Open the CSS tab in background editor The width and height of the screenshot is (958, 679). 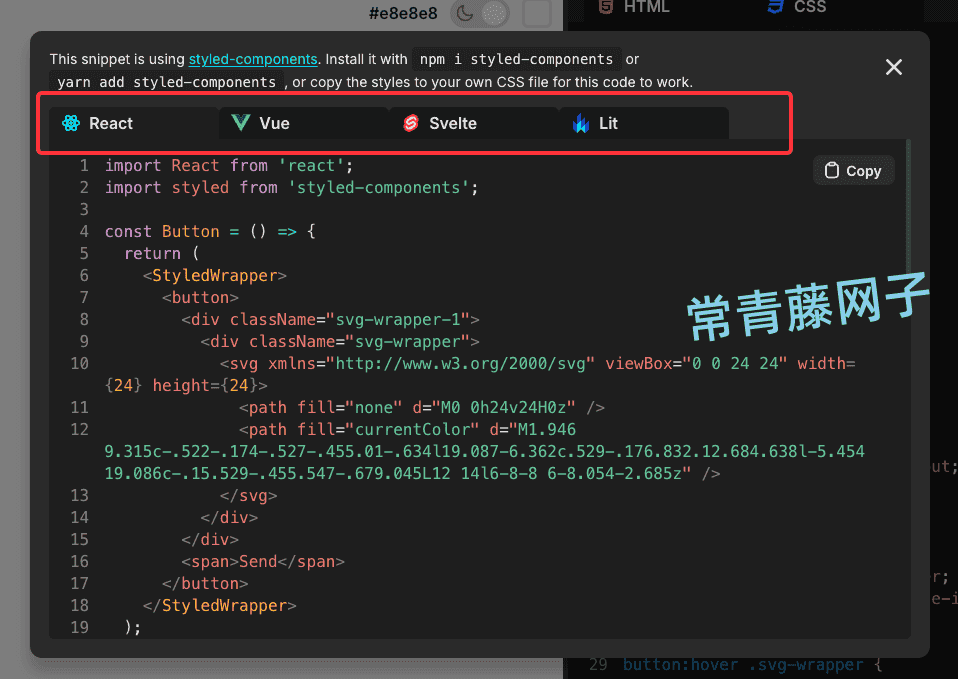click(x=797, y=7)
